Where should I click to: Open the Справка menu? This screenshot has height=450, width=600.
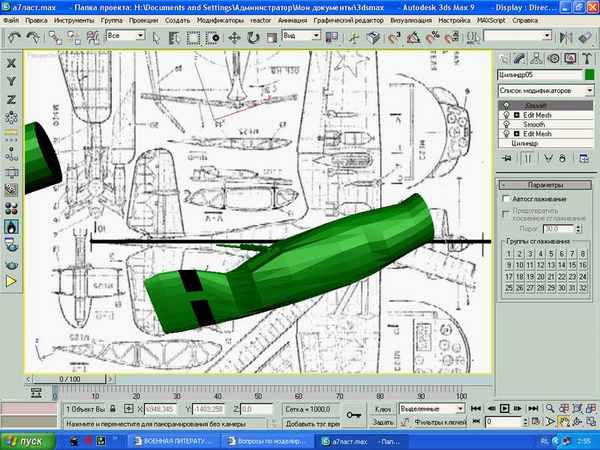pos(525,20)
